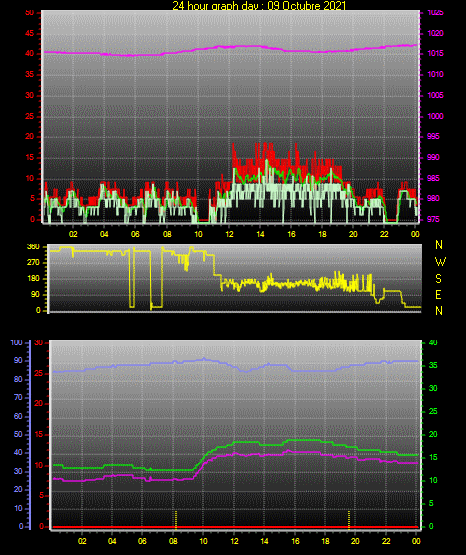Click the 1005 magenta axis label
Image resolution: width=466 pixels, height=555 pixels.
(435, 95)
